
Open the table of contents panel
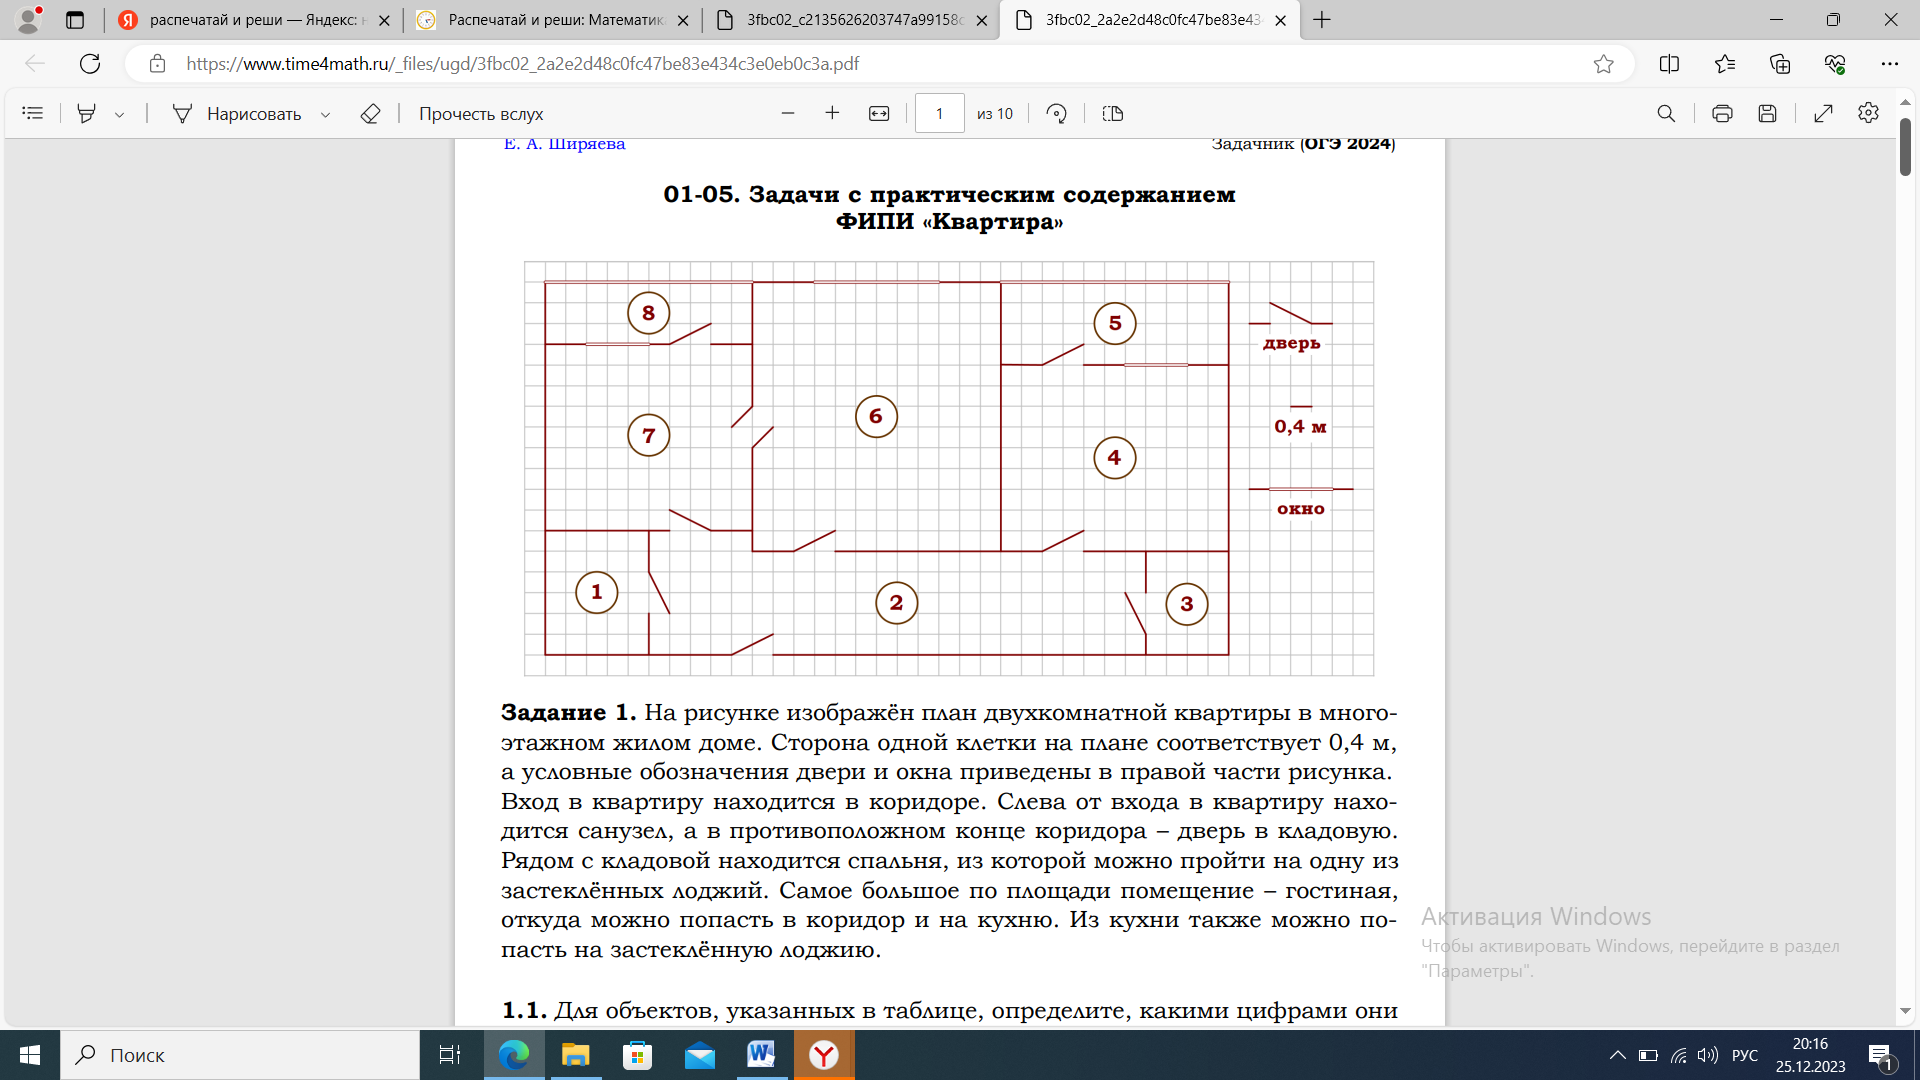coord(32,113)
